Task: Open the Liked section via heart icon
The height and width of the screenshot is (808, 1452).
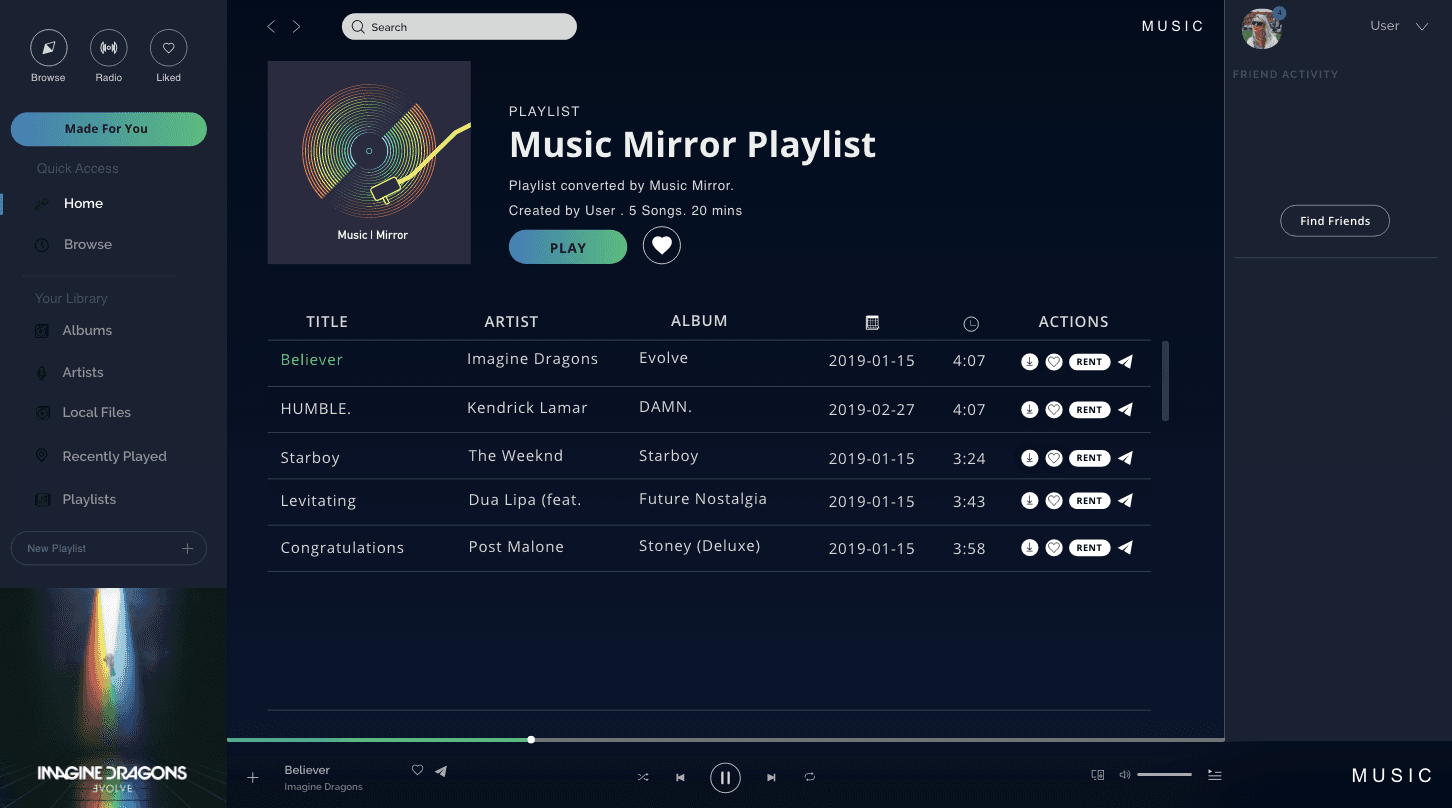Action: [168, 47]
